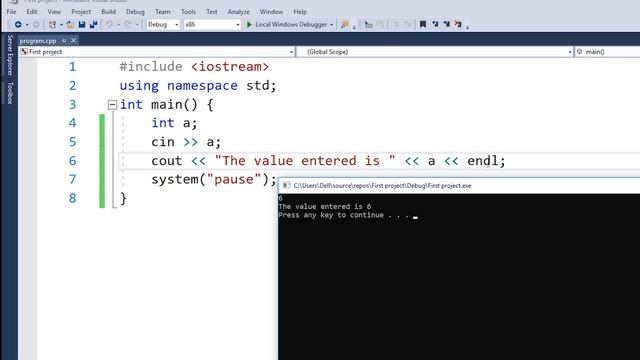The width and height of the screenshot is (640, 360).
Task: Open the Project menu
Action: [81, 12]
